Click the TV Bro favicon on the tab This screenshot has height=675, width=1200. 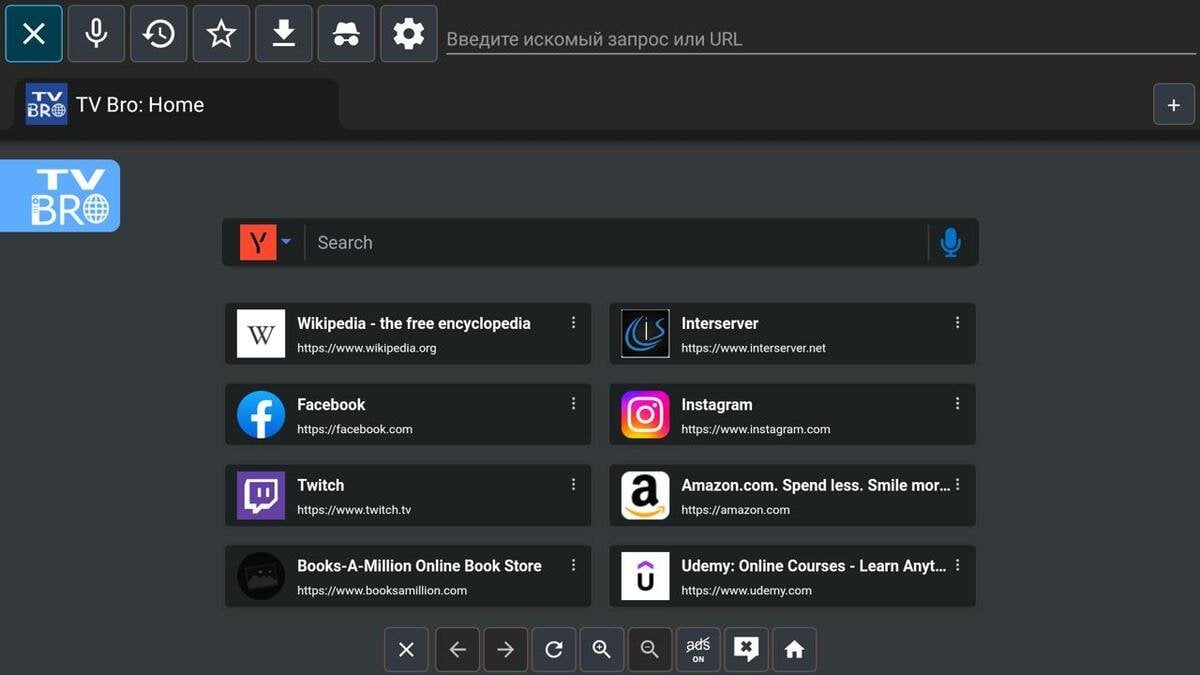(x=46, y=104)
